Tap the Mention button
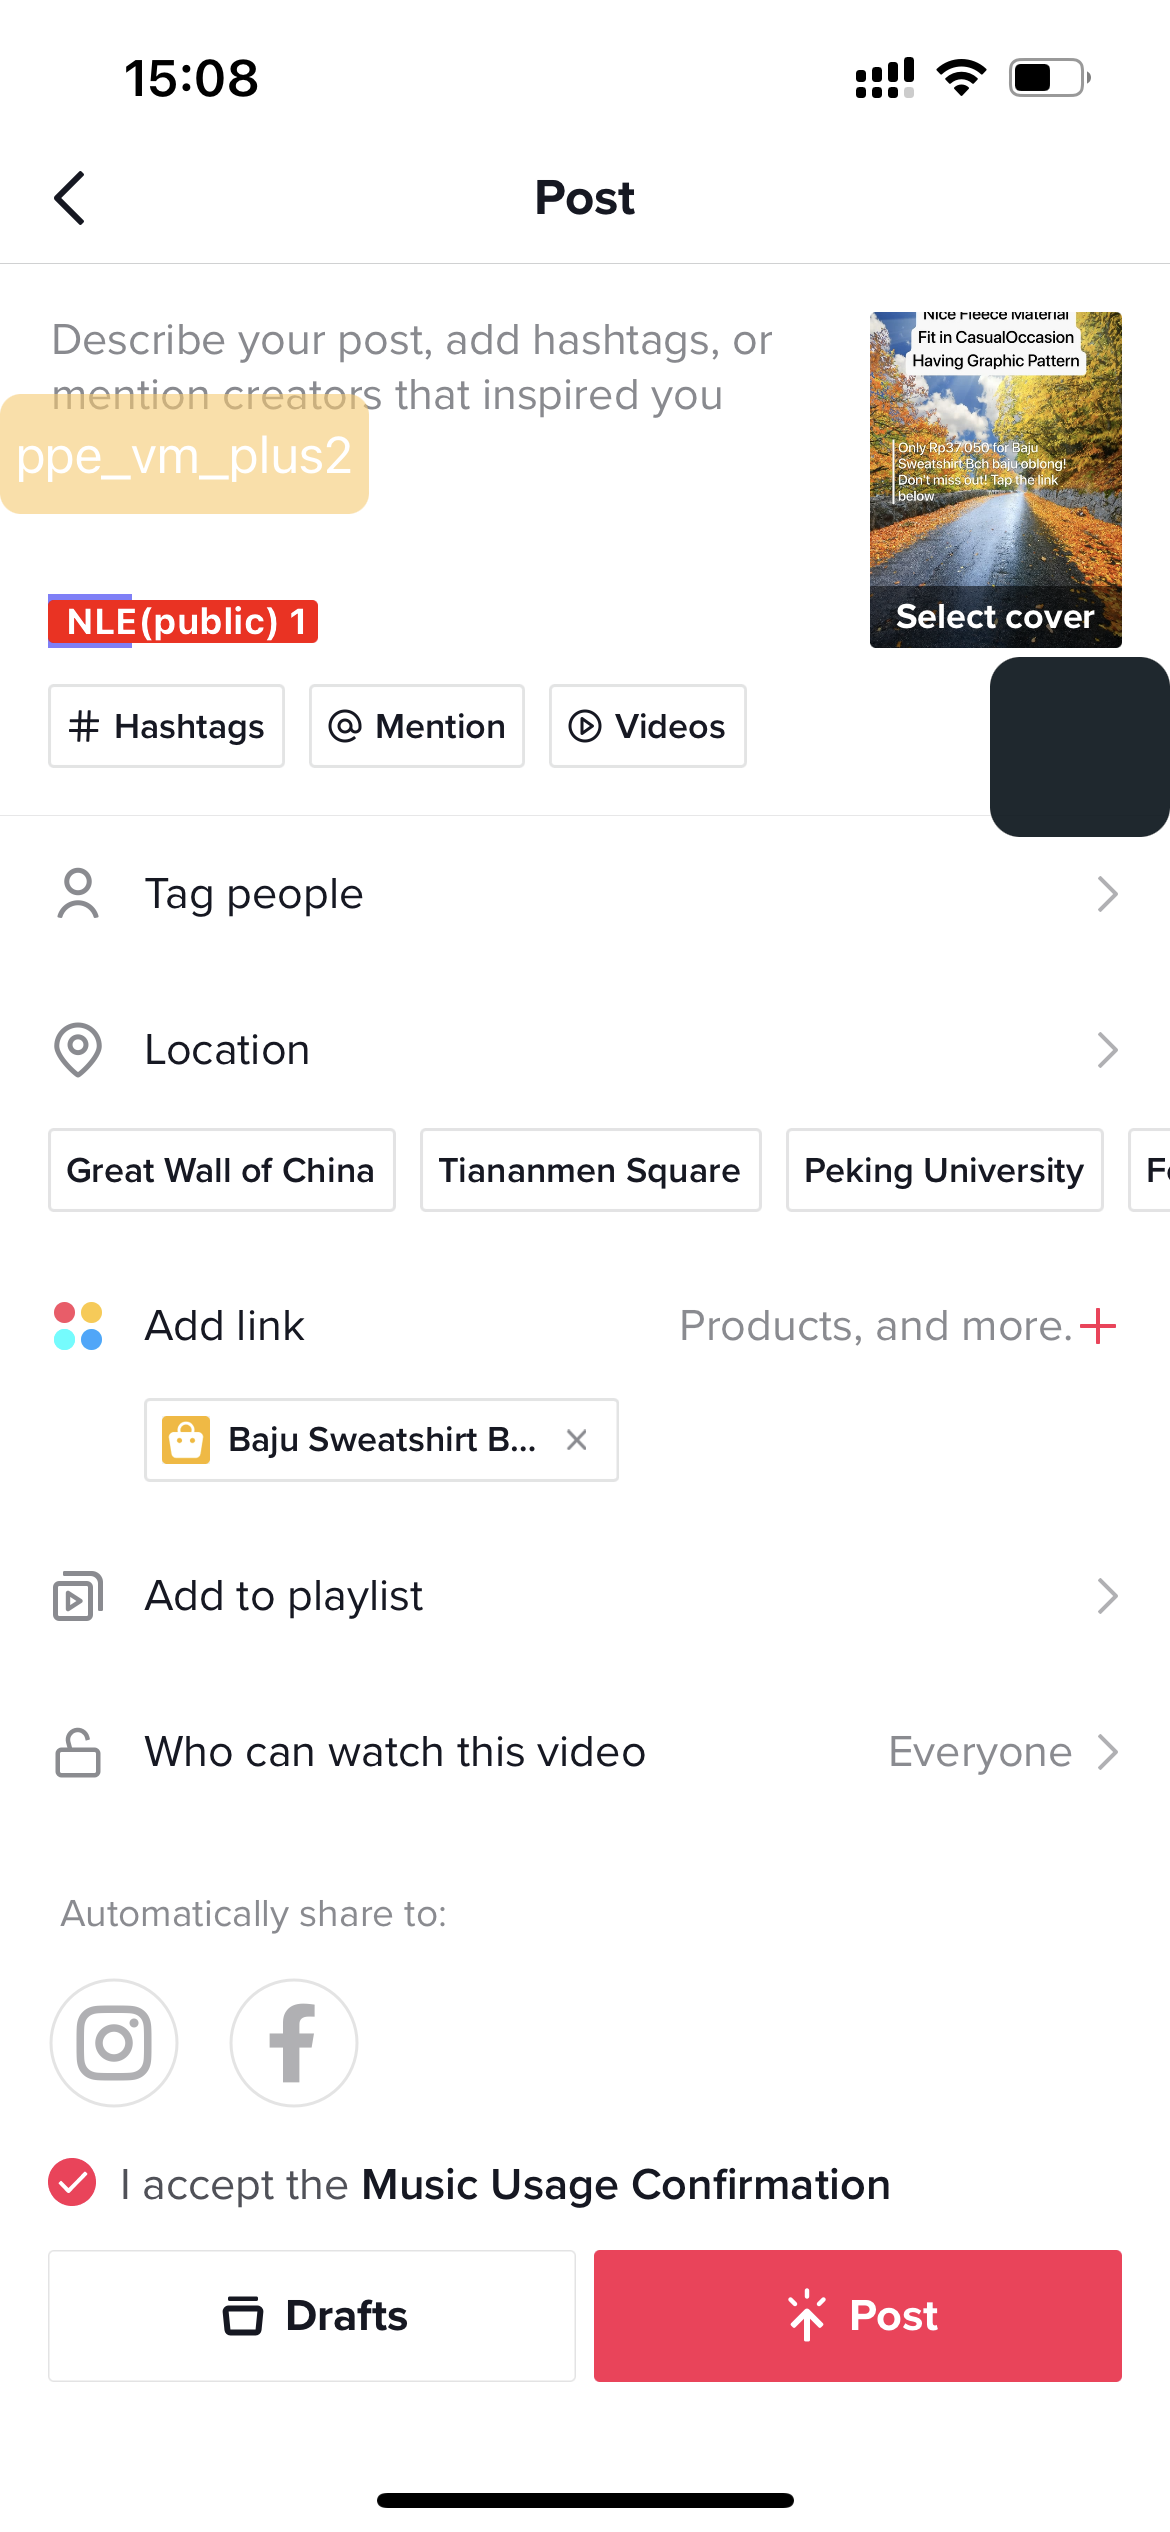 click(x=416, y=726)
